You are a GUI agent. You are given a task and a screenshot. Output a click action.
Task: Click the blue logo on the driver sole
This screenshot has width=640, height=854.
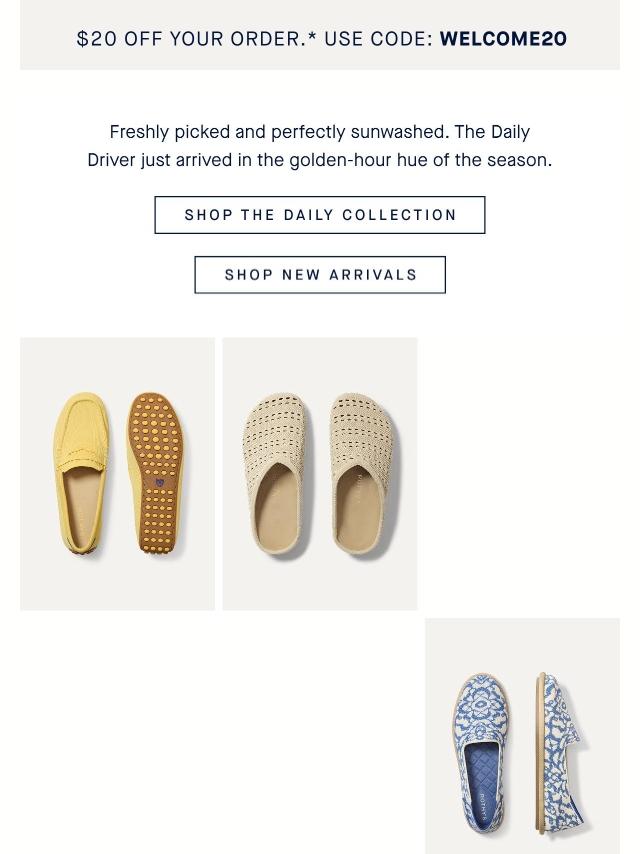pyautogui.click(x=158, y=483)
